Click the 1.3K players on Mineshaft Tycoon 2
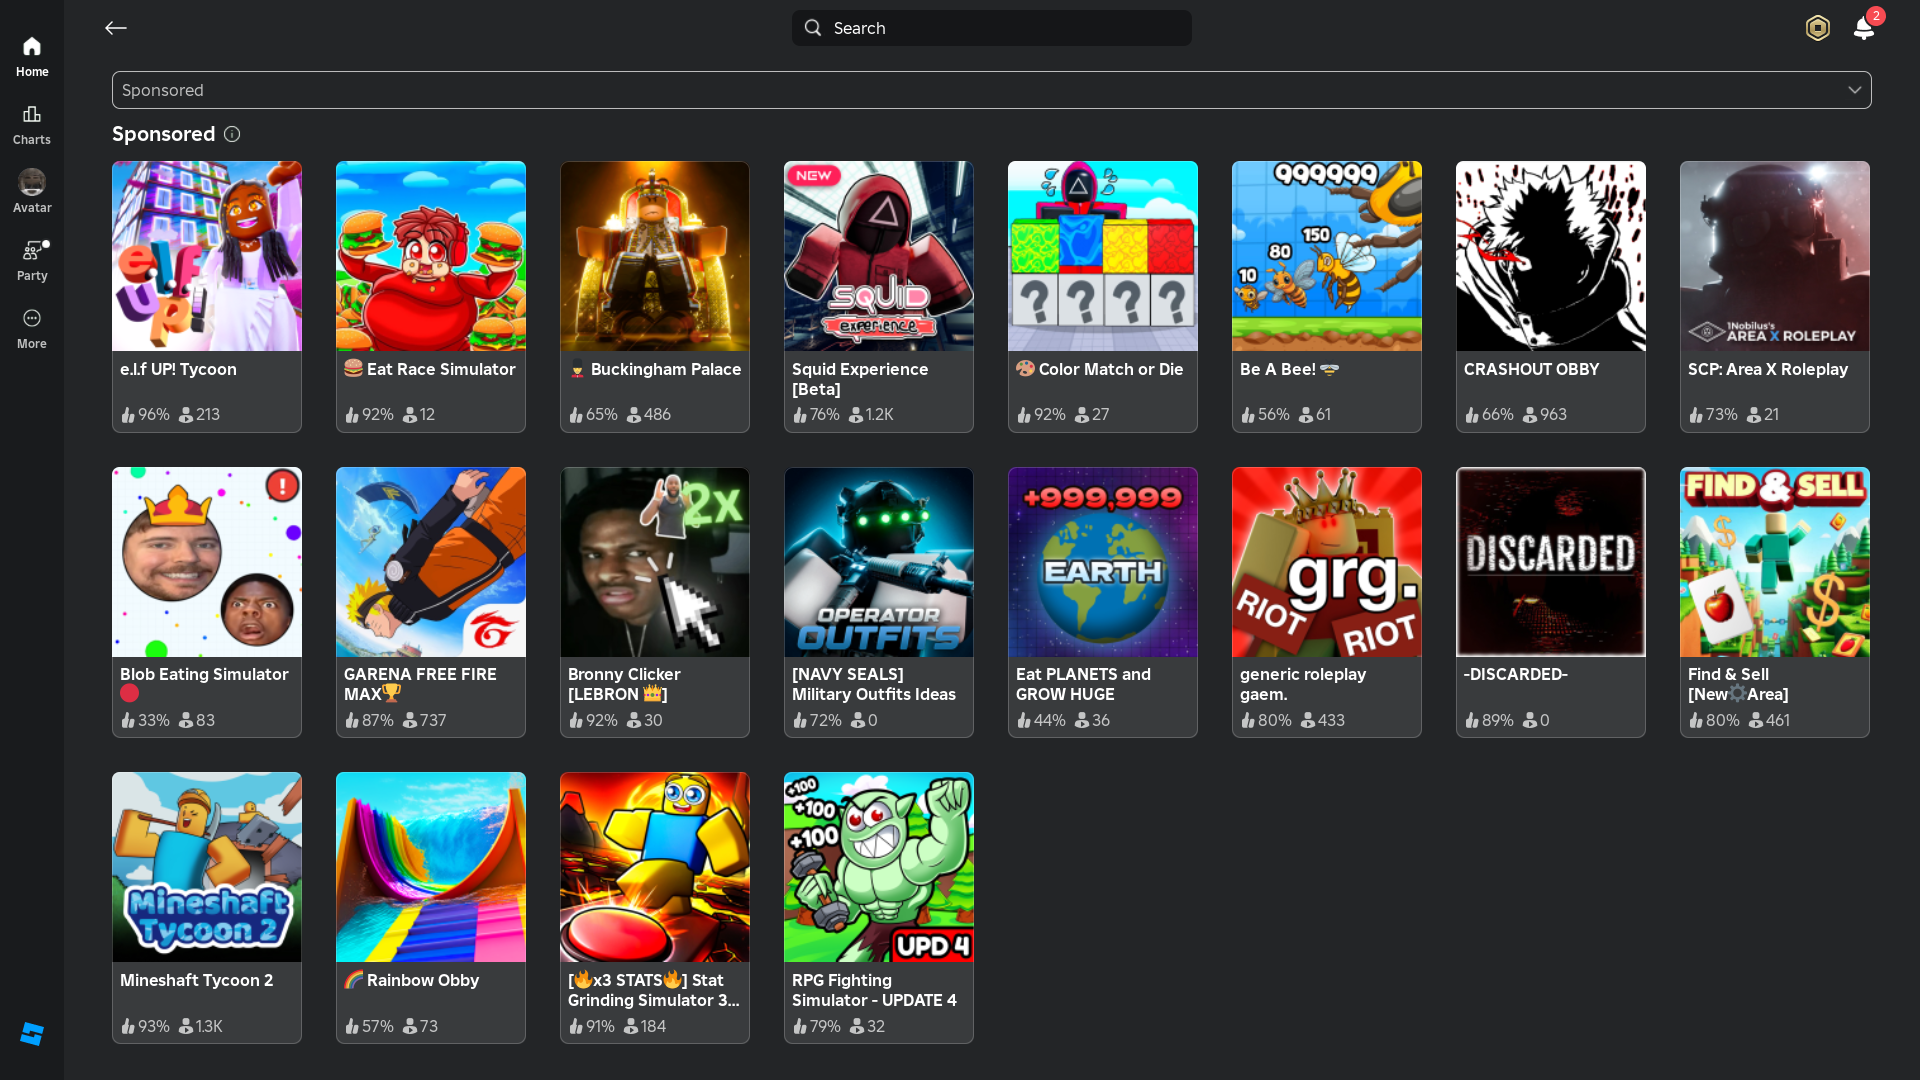Image resolution: width=1920 pixels, height=1080 pixels. point(201,1026)
